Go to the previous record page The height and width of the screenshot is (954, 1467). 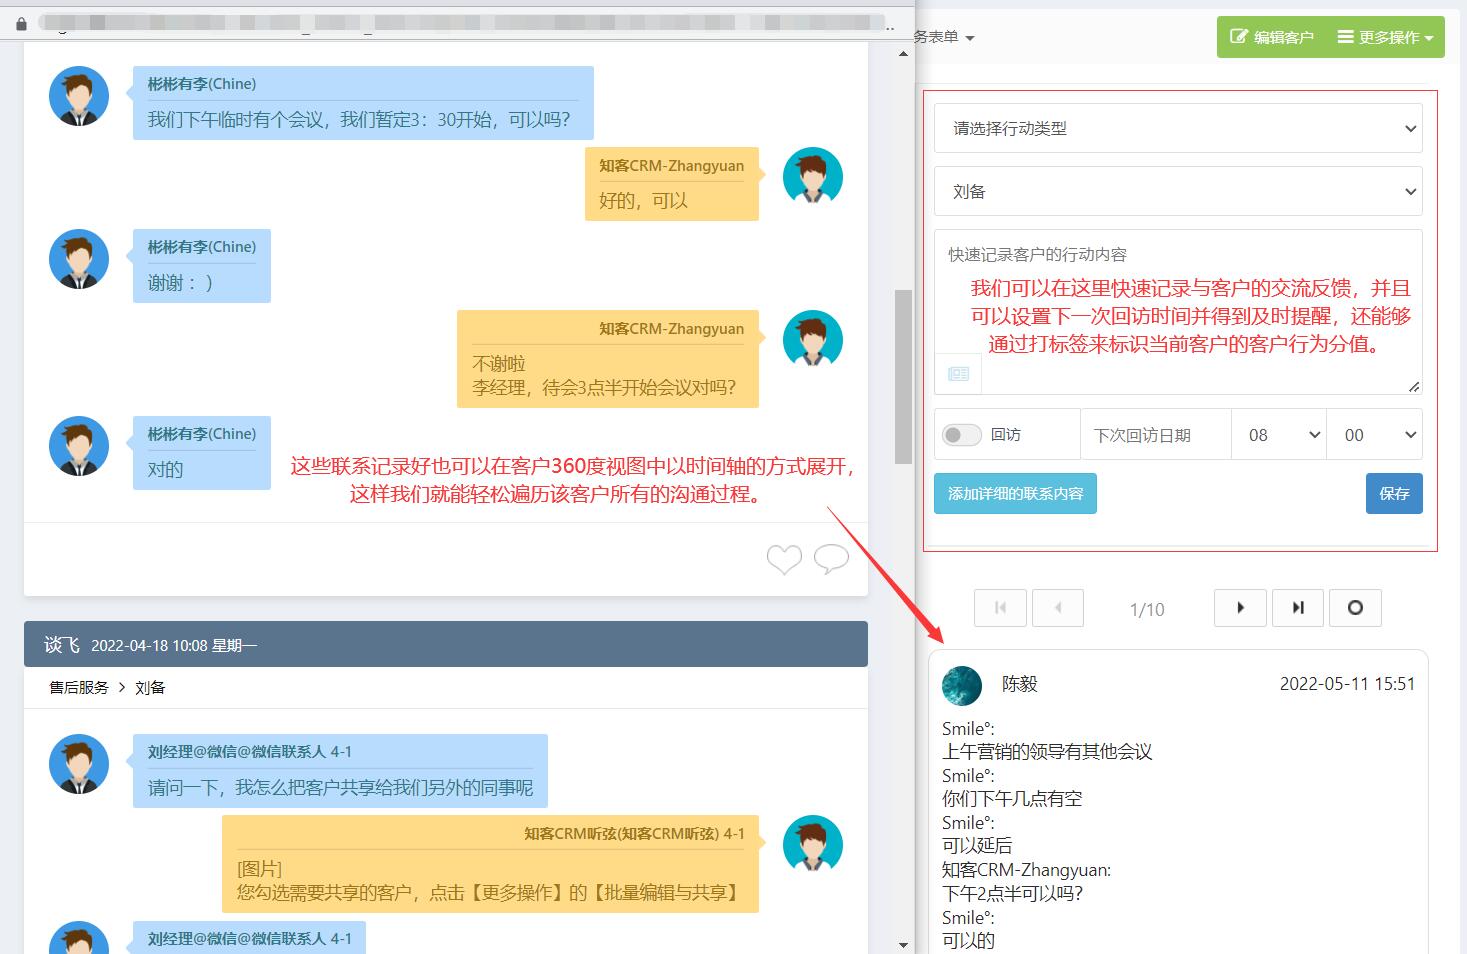coord(1057,608)
